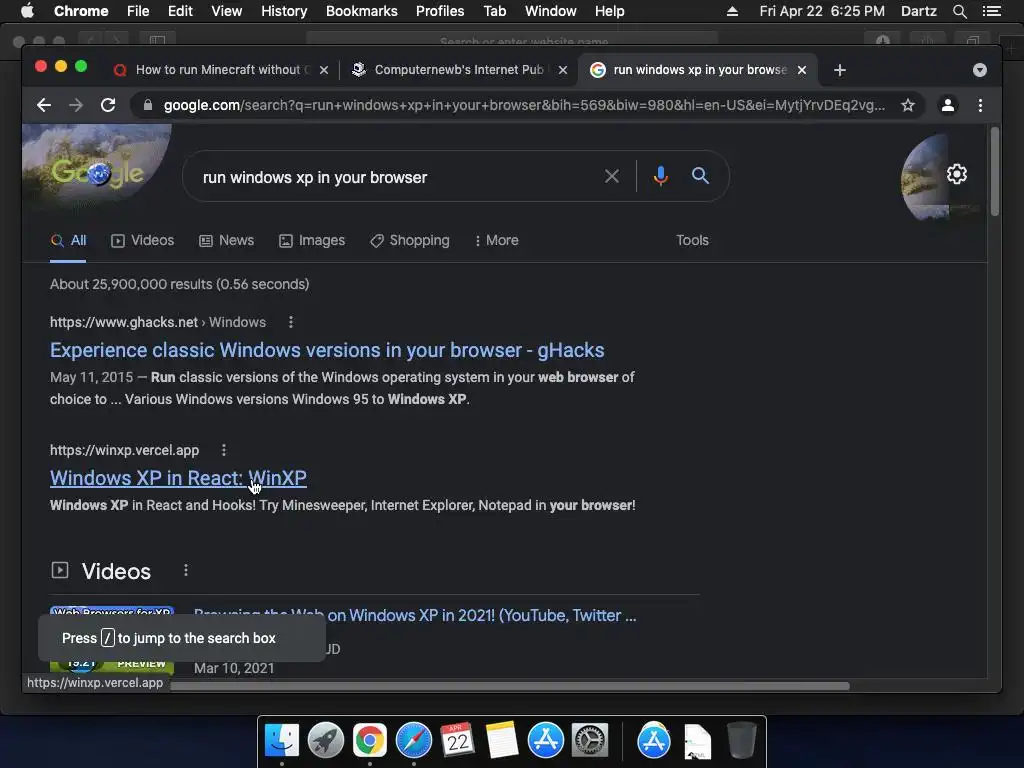Open the Chrome profile avatar icon
The height and width of the screenshot is (768, 1024).
click(948, 105)
